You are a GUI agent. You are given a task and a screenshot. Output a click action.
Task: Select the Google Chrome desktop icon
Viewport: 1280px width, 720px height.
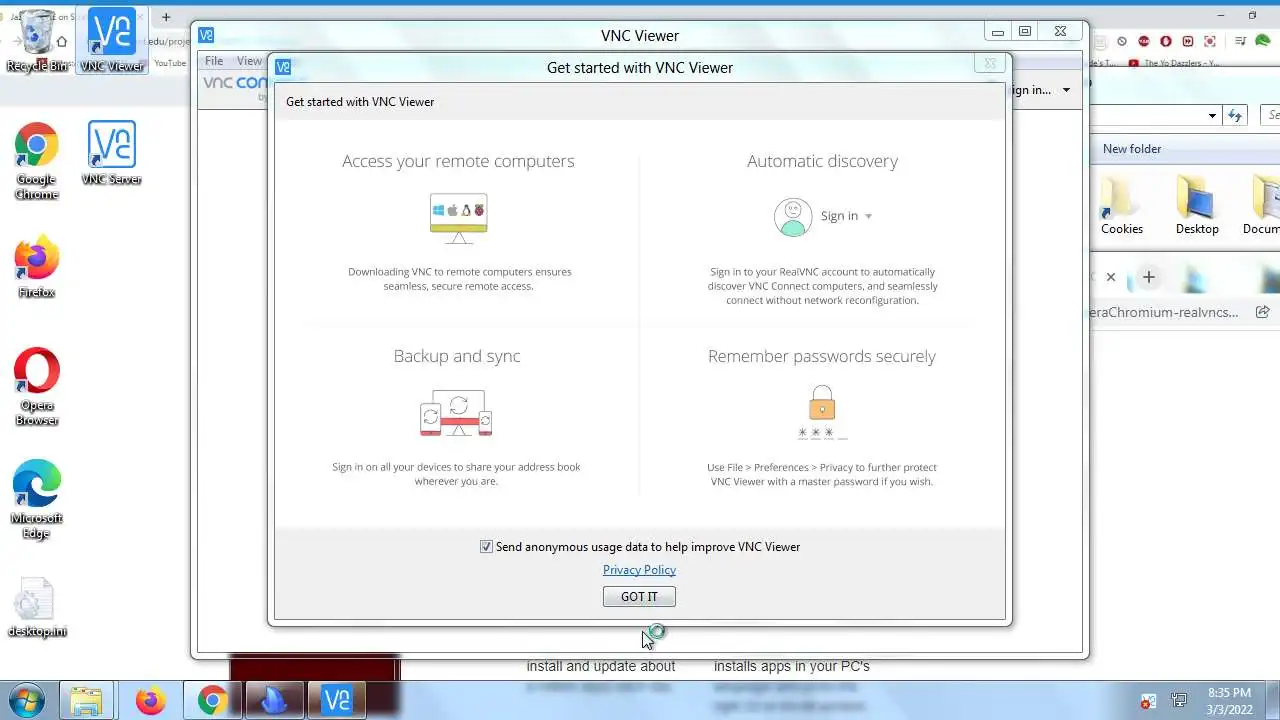pyautogui.click(x=37, y=161)
